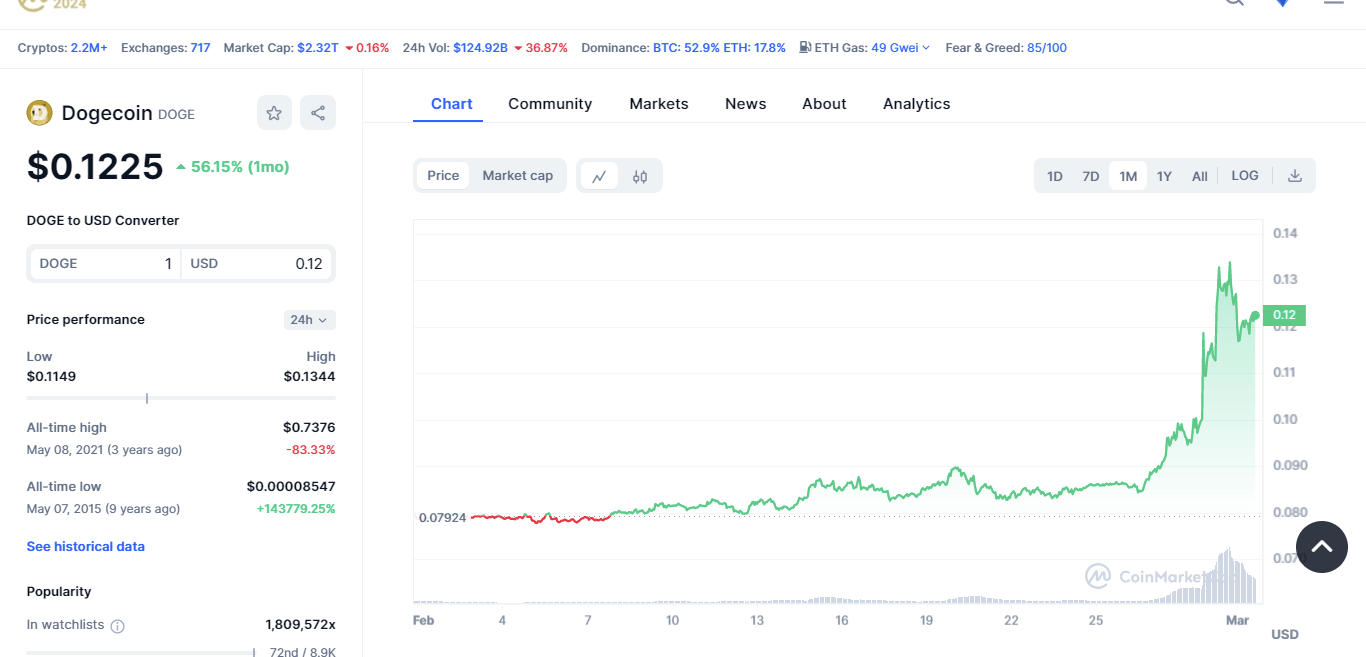
Task: Click the gas pump icon beside ETH Gas
Action: pyautogui.click(x=805, y=47)
